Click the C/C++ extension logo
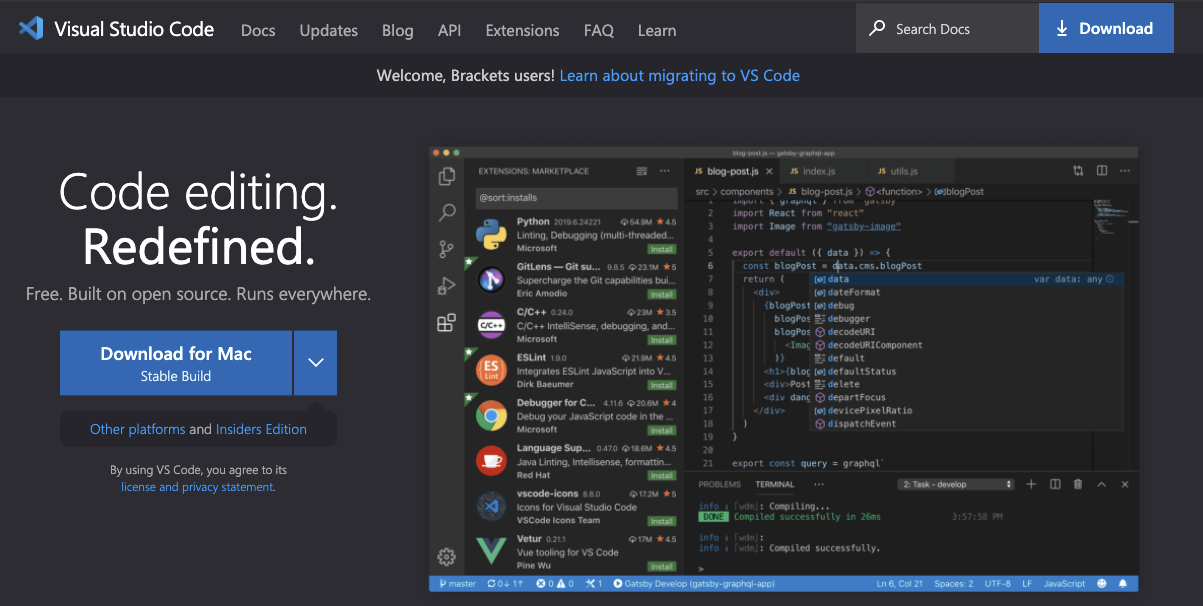This screenshot has height=606, width=1203. coord(491,325)
